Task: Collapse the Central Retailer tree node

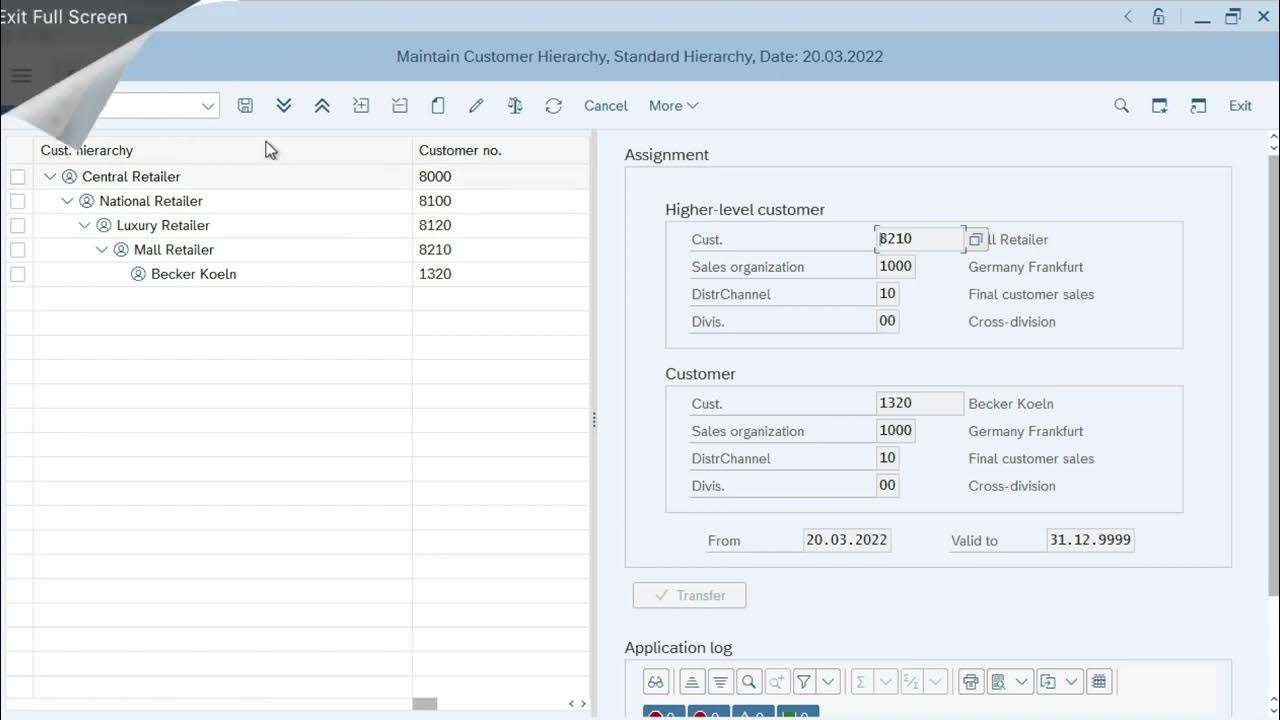Action: coord(50,177)
